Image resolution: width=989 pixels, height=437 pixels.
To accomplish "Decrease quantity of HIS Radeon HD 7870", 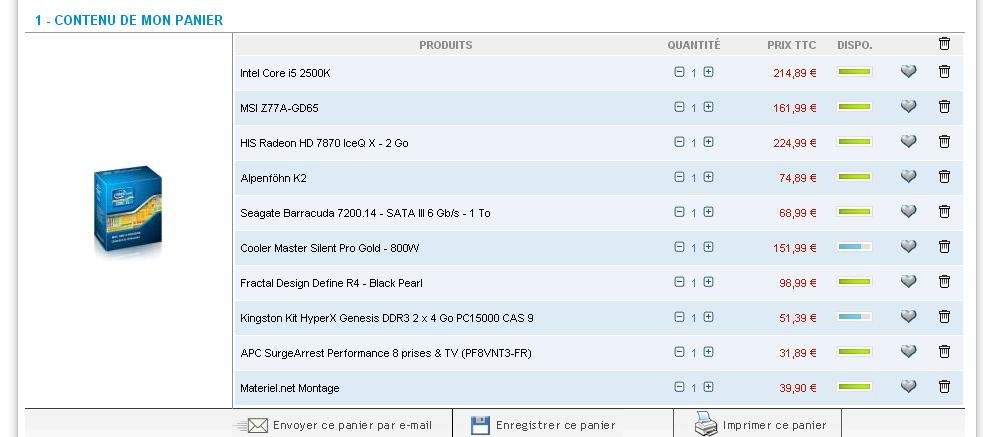I will coord(679,143).
